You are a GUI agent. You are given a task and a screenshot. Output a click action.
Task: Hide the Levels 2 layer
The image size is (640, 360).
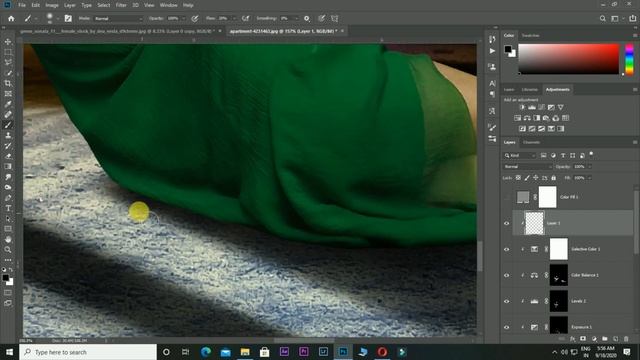point(507,301)
